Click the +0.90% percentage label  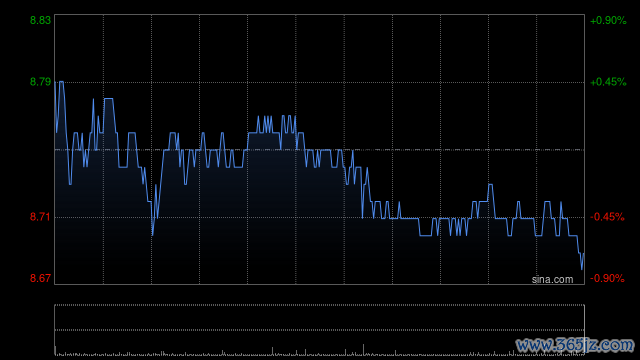608,20
